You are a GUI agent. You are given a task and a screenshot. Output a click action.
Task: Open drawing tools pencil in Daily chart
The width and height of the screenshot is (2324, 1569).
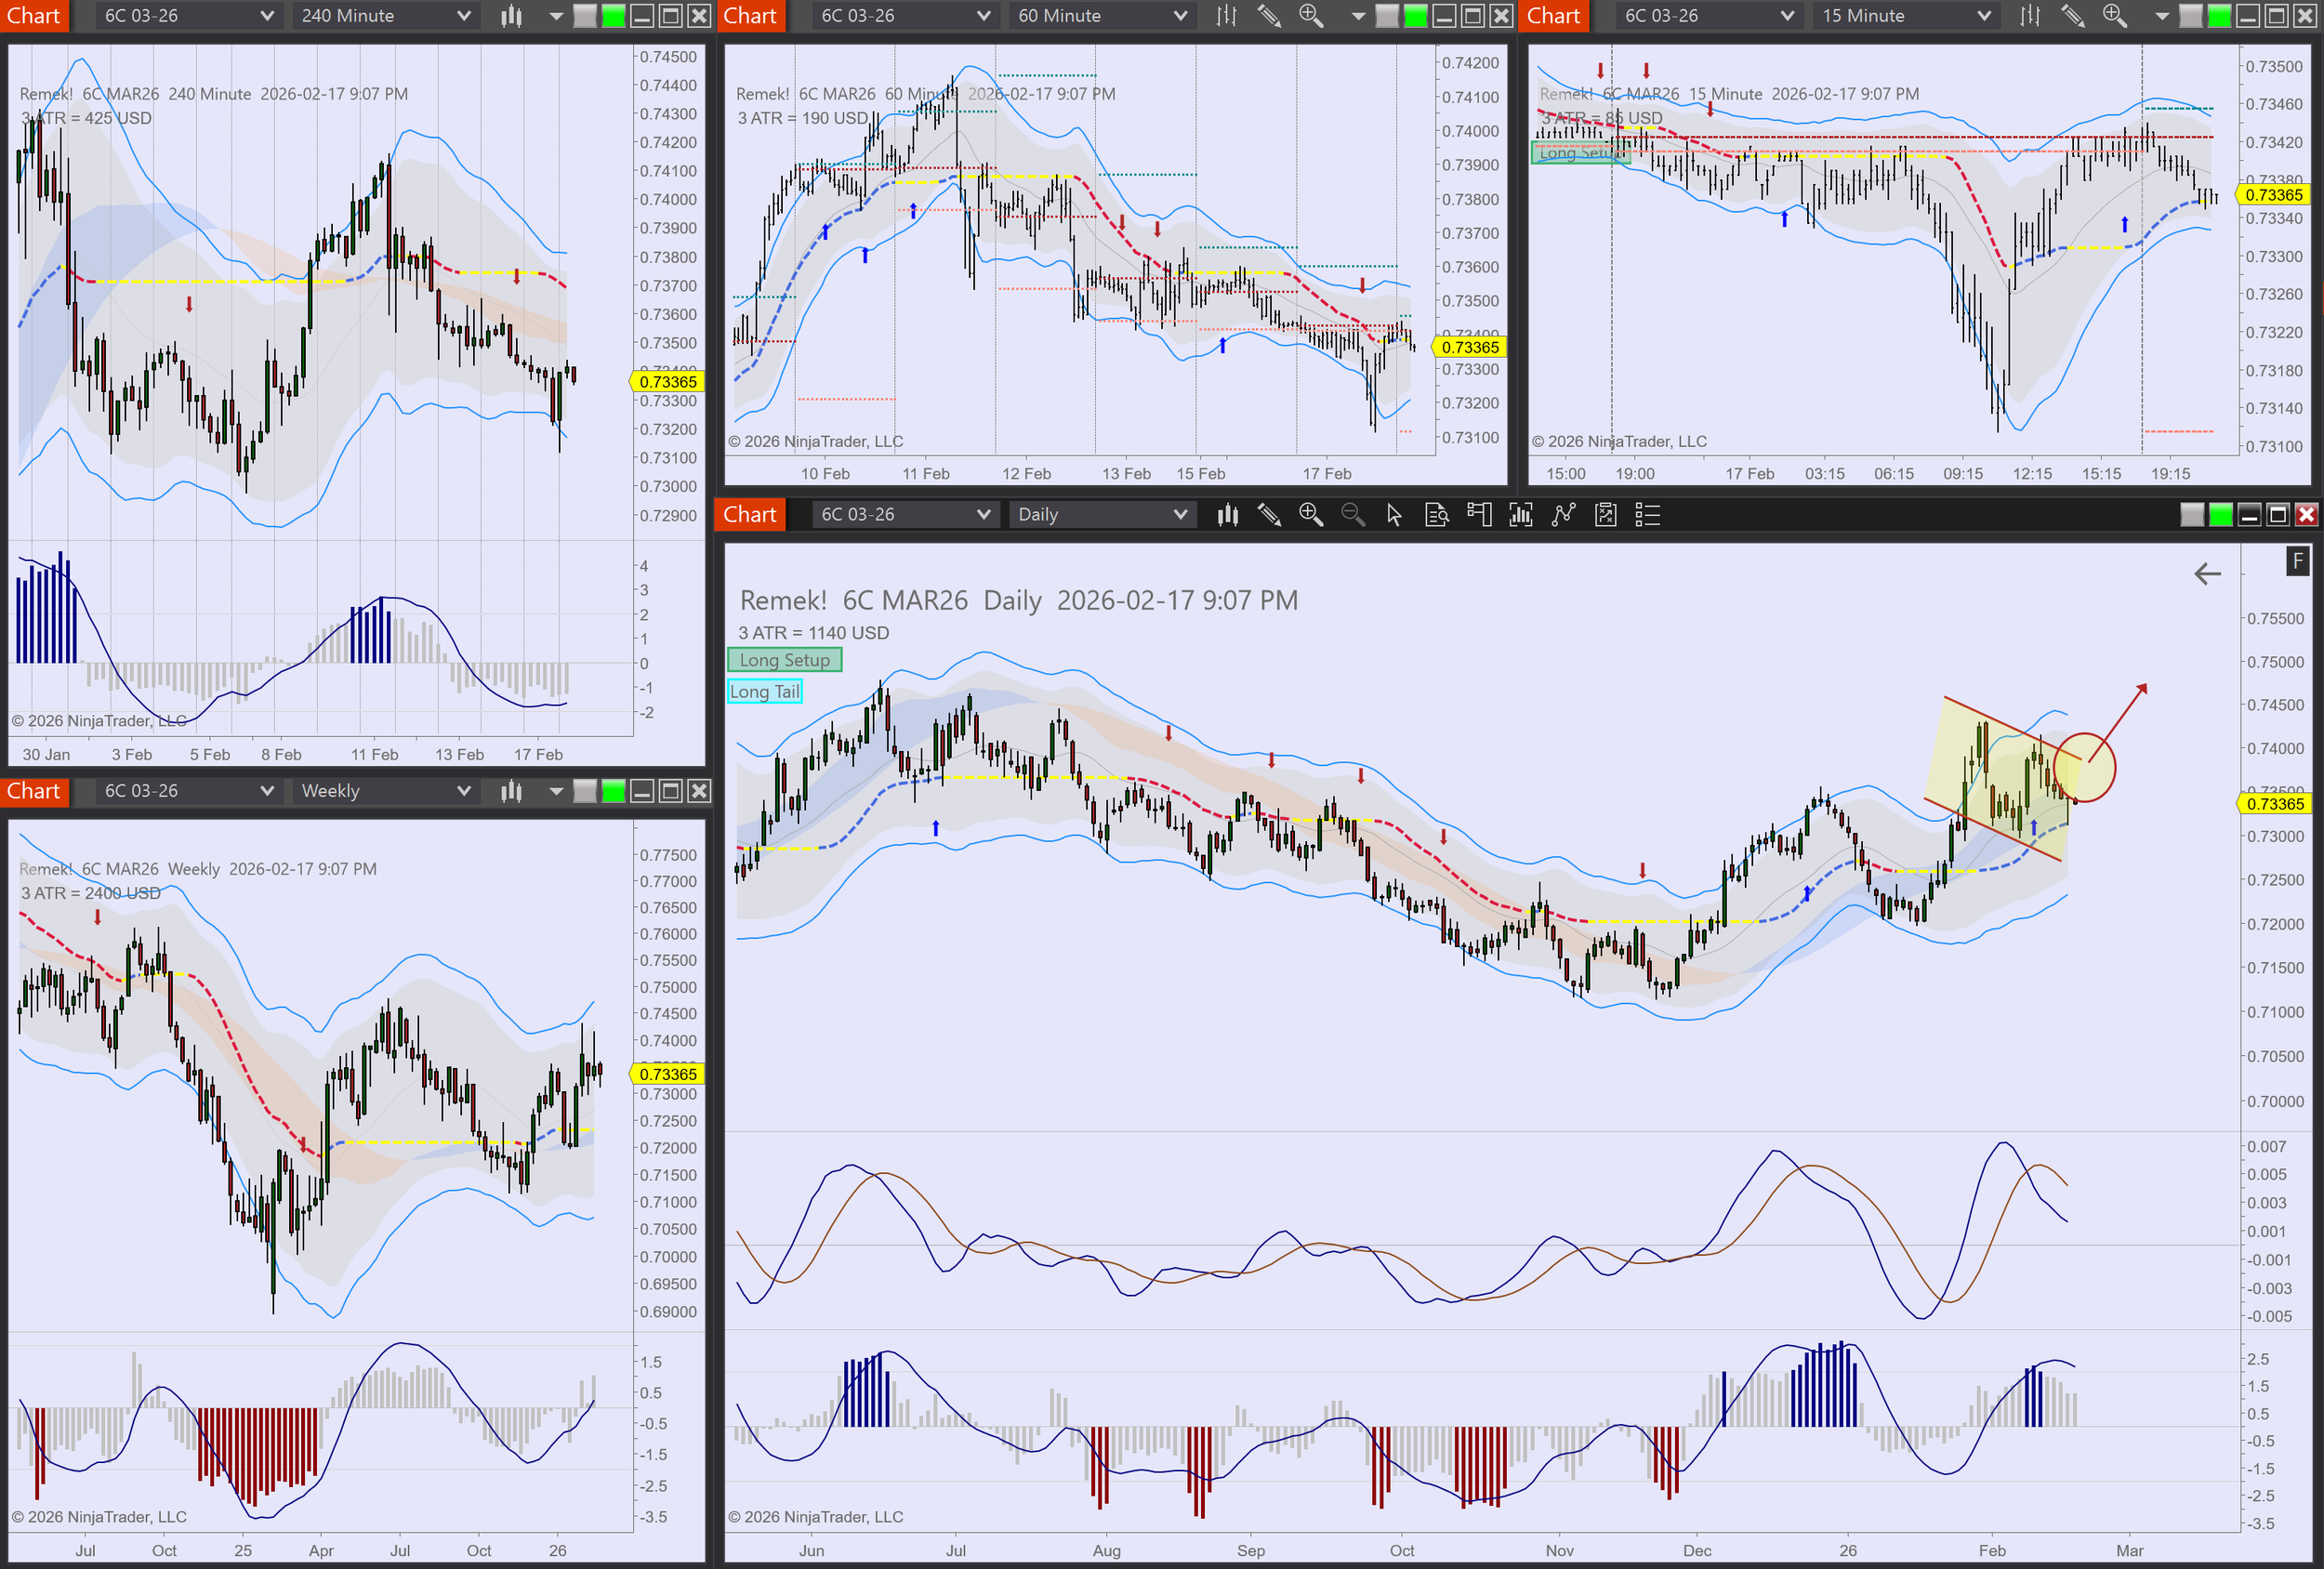tap(1269, 515)
